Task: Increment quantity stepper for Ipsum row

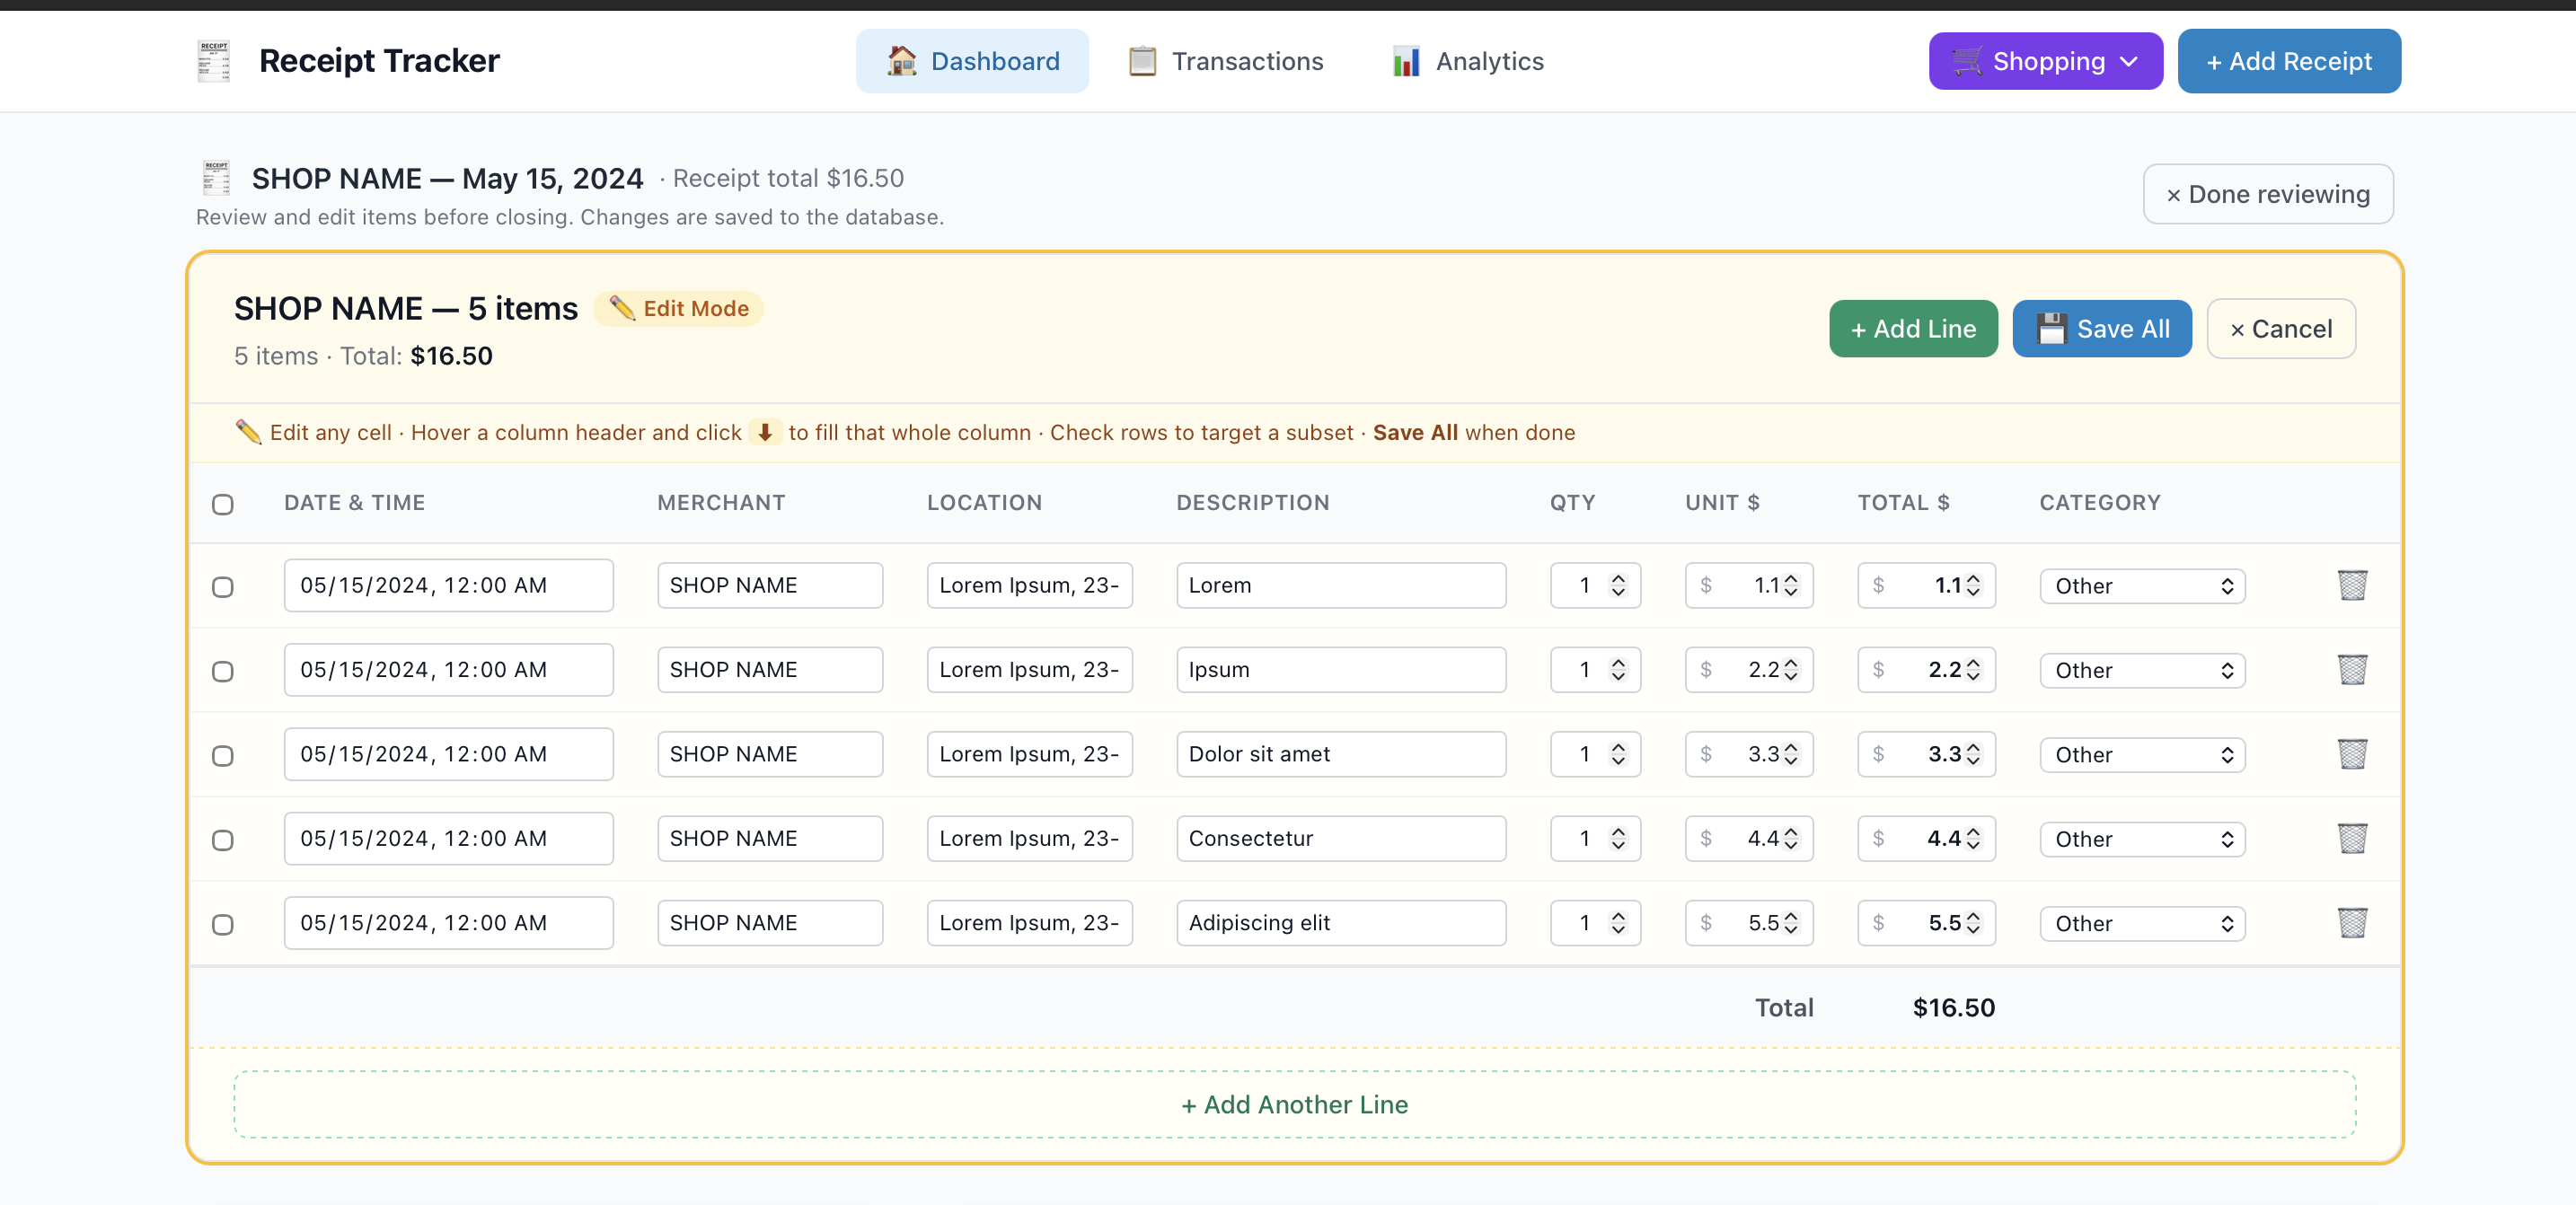Action: point(1618,662)
